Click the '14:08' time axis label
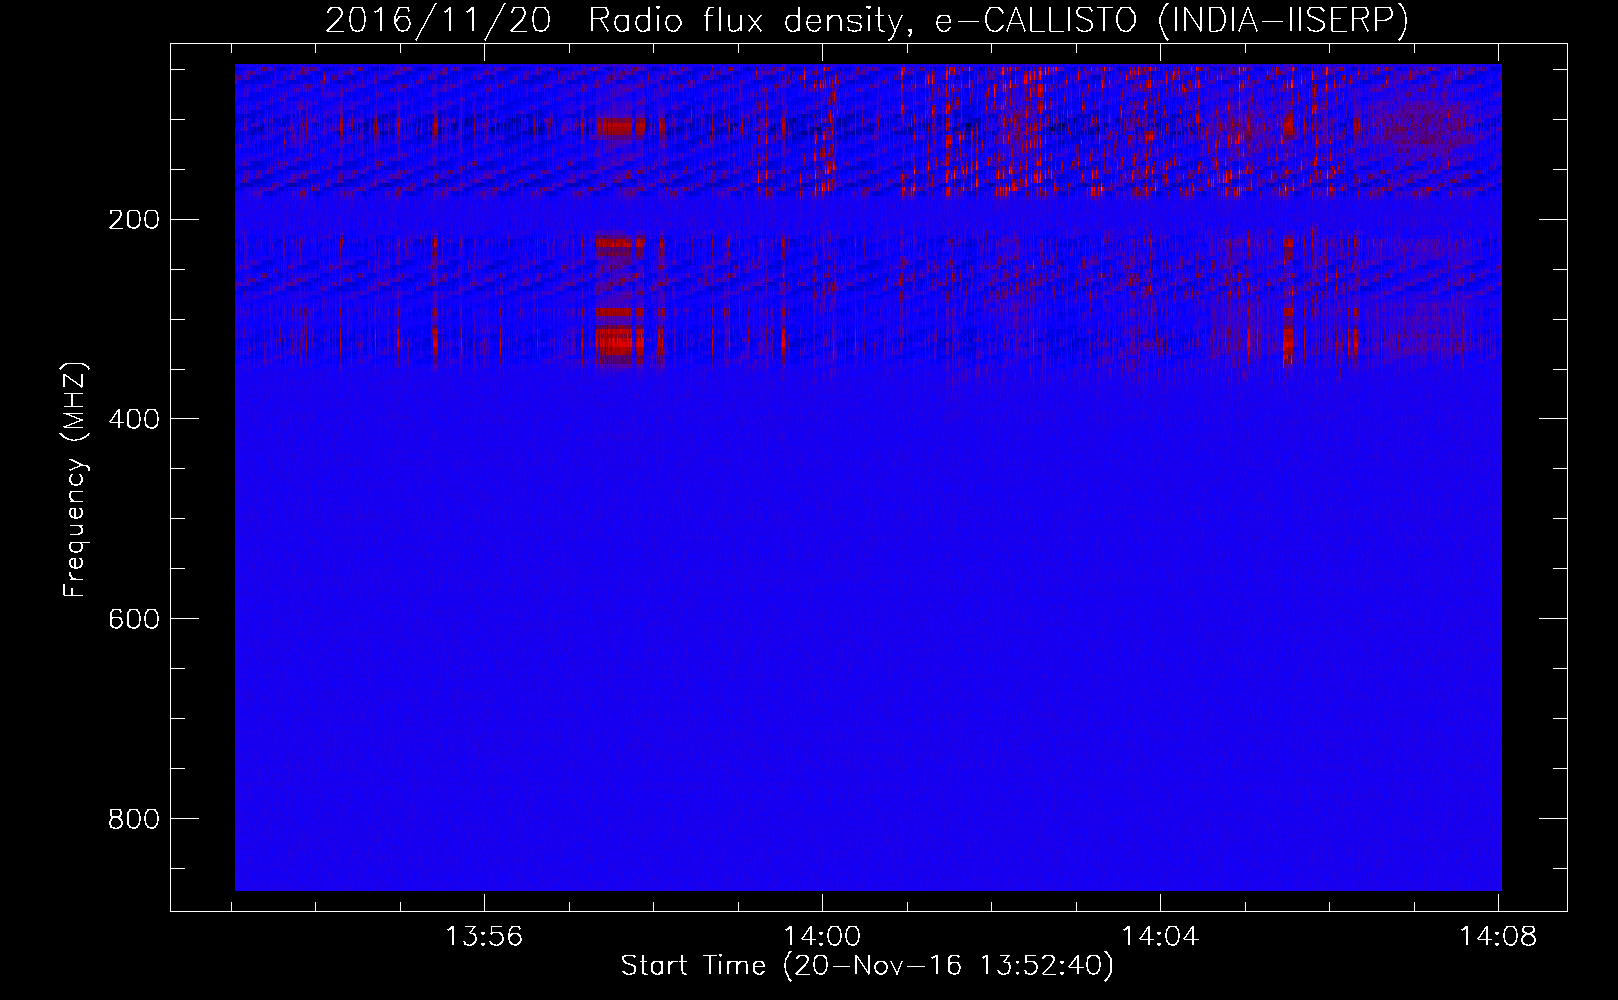Viewport: 1618px width, 1000px height. 1498,937
